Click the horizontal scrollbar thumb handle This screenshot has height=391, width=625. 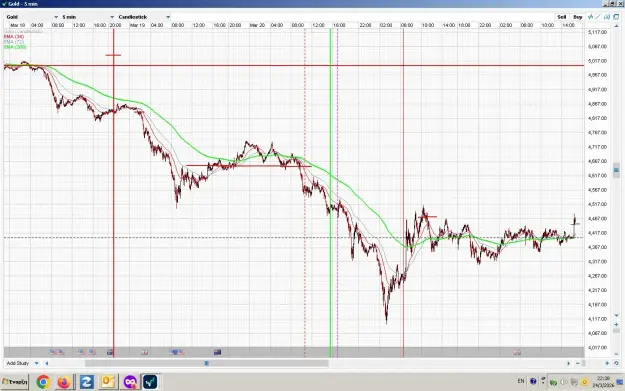click(x=206, y=363)
